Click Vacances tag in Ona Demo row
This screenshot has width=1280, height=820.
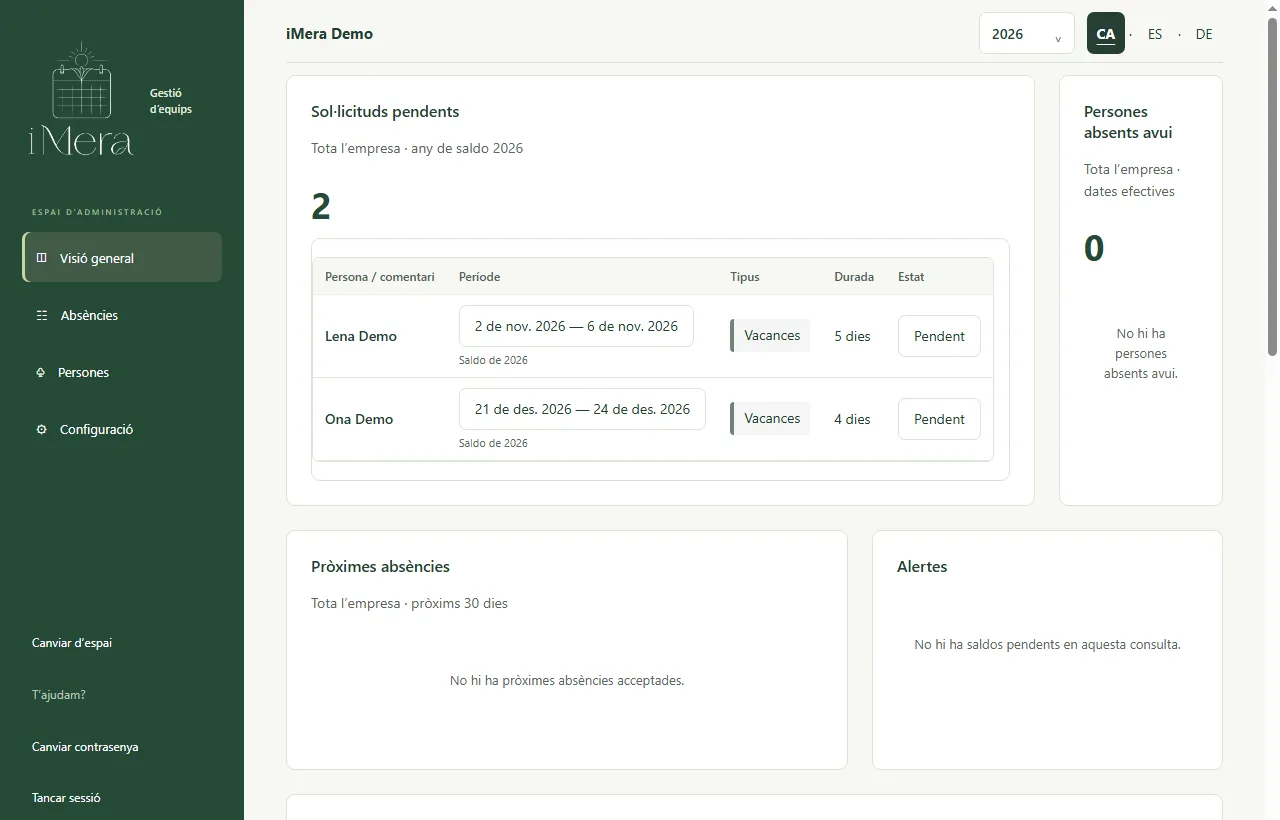tap(770, 418)
